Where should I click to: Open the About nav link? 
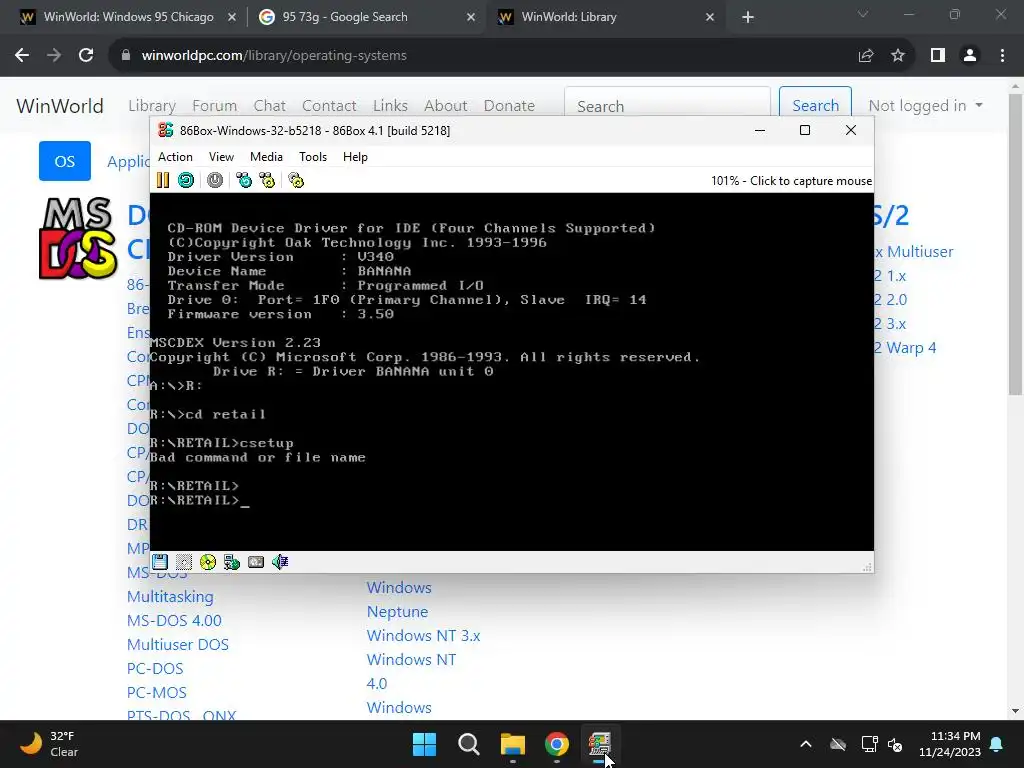point(445,106)
